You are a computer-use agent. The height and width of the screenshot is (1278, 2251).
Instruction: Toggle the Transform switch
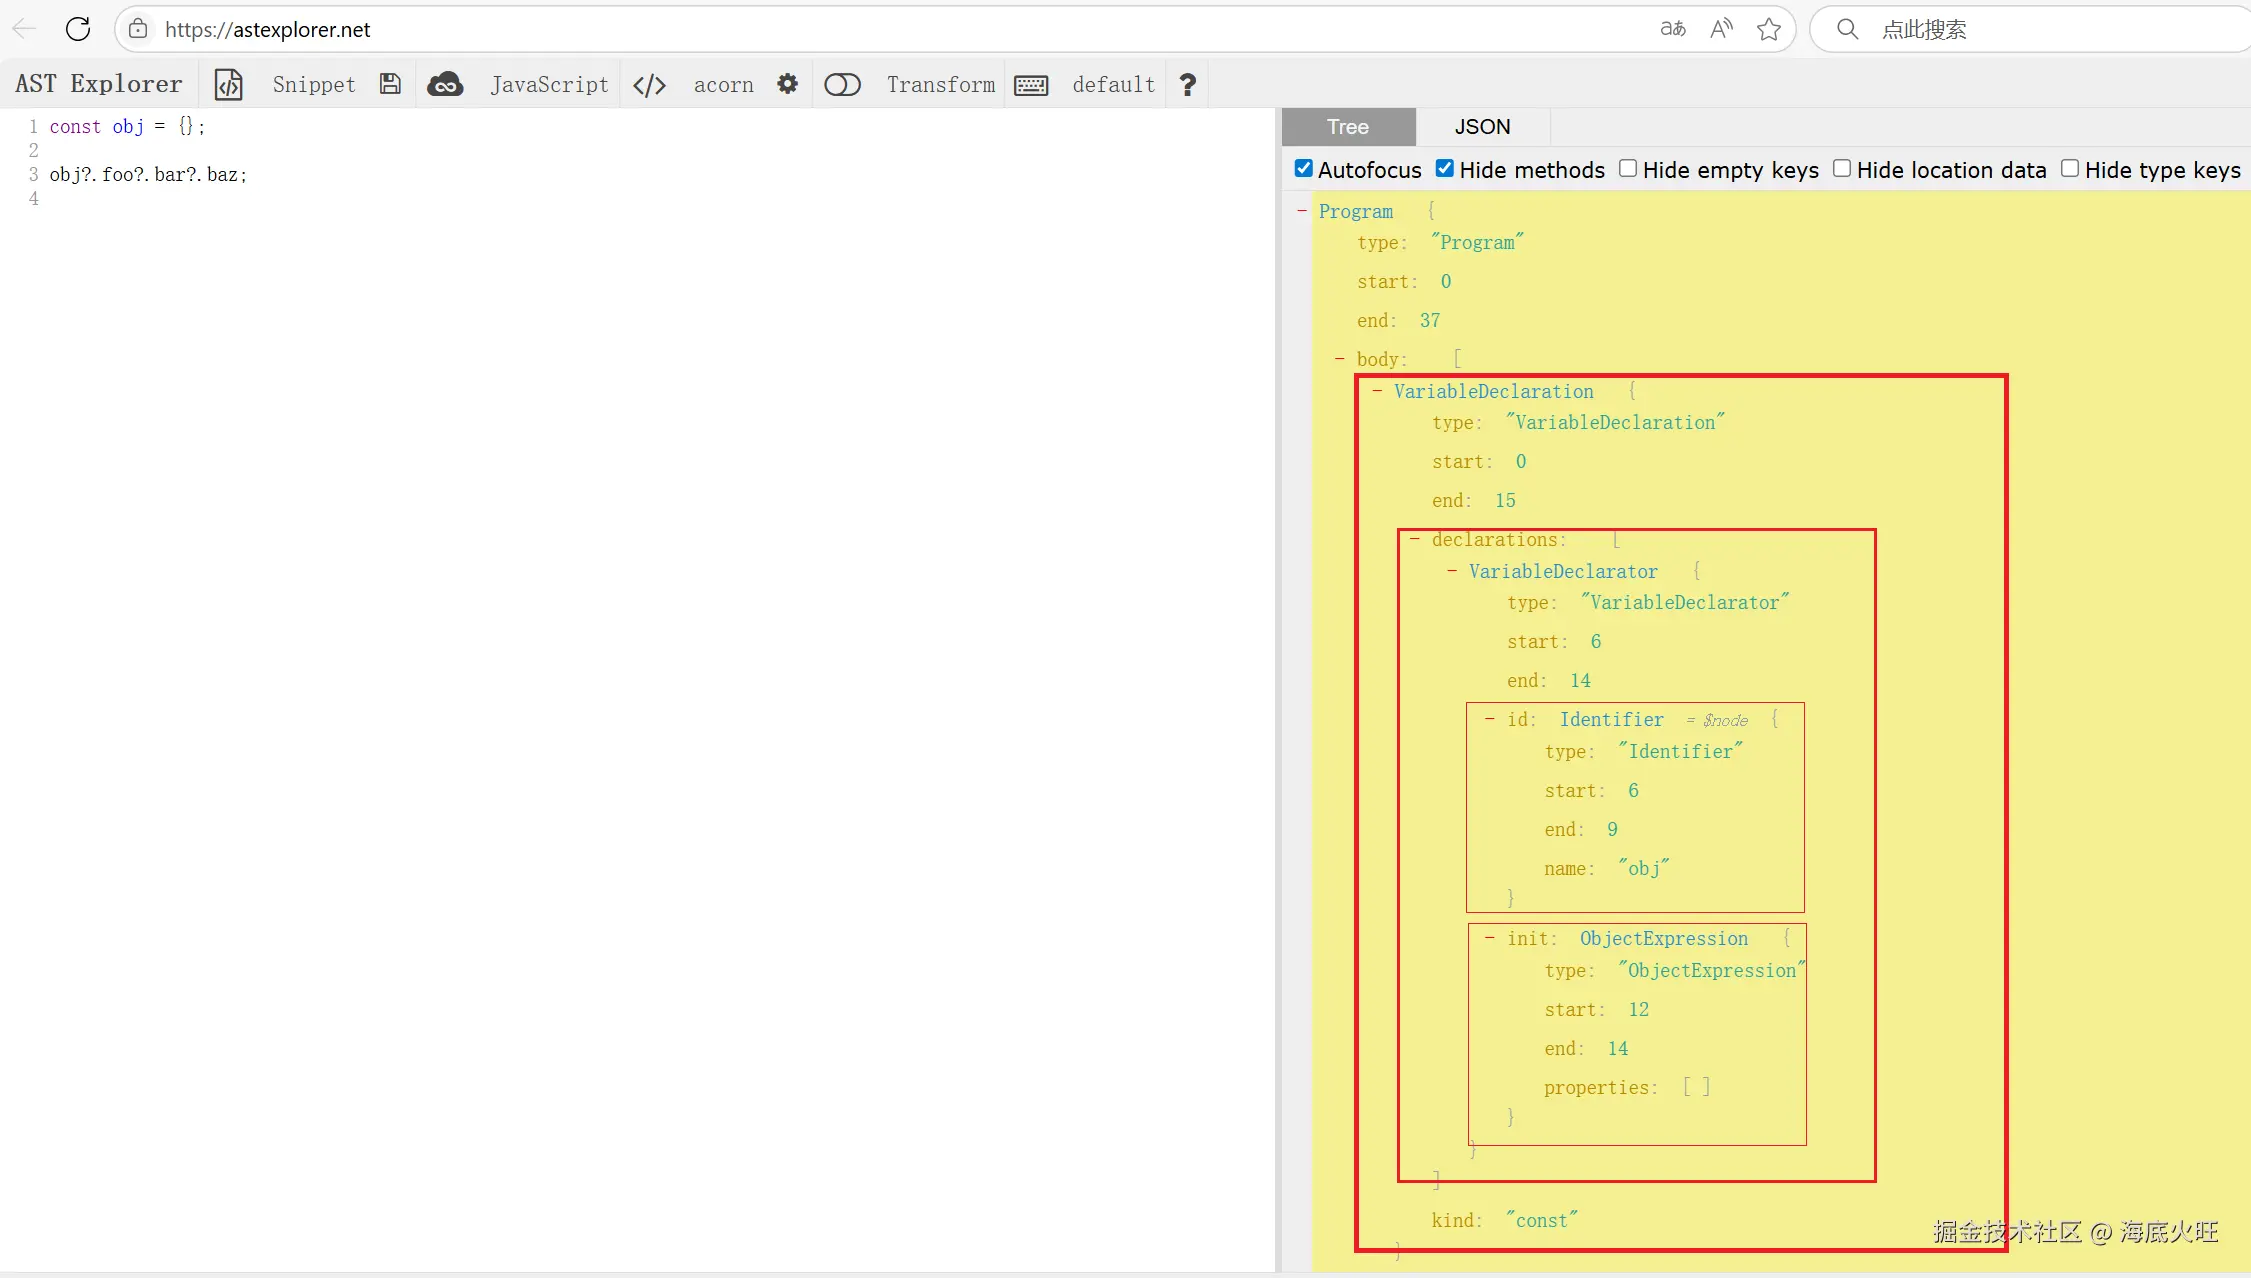tap(842, 85)
